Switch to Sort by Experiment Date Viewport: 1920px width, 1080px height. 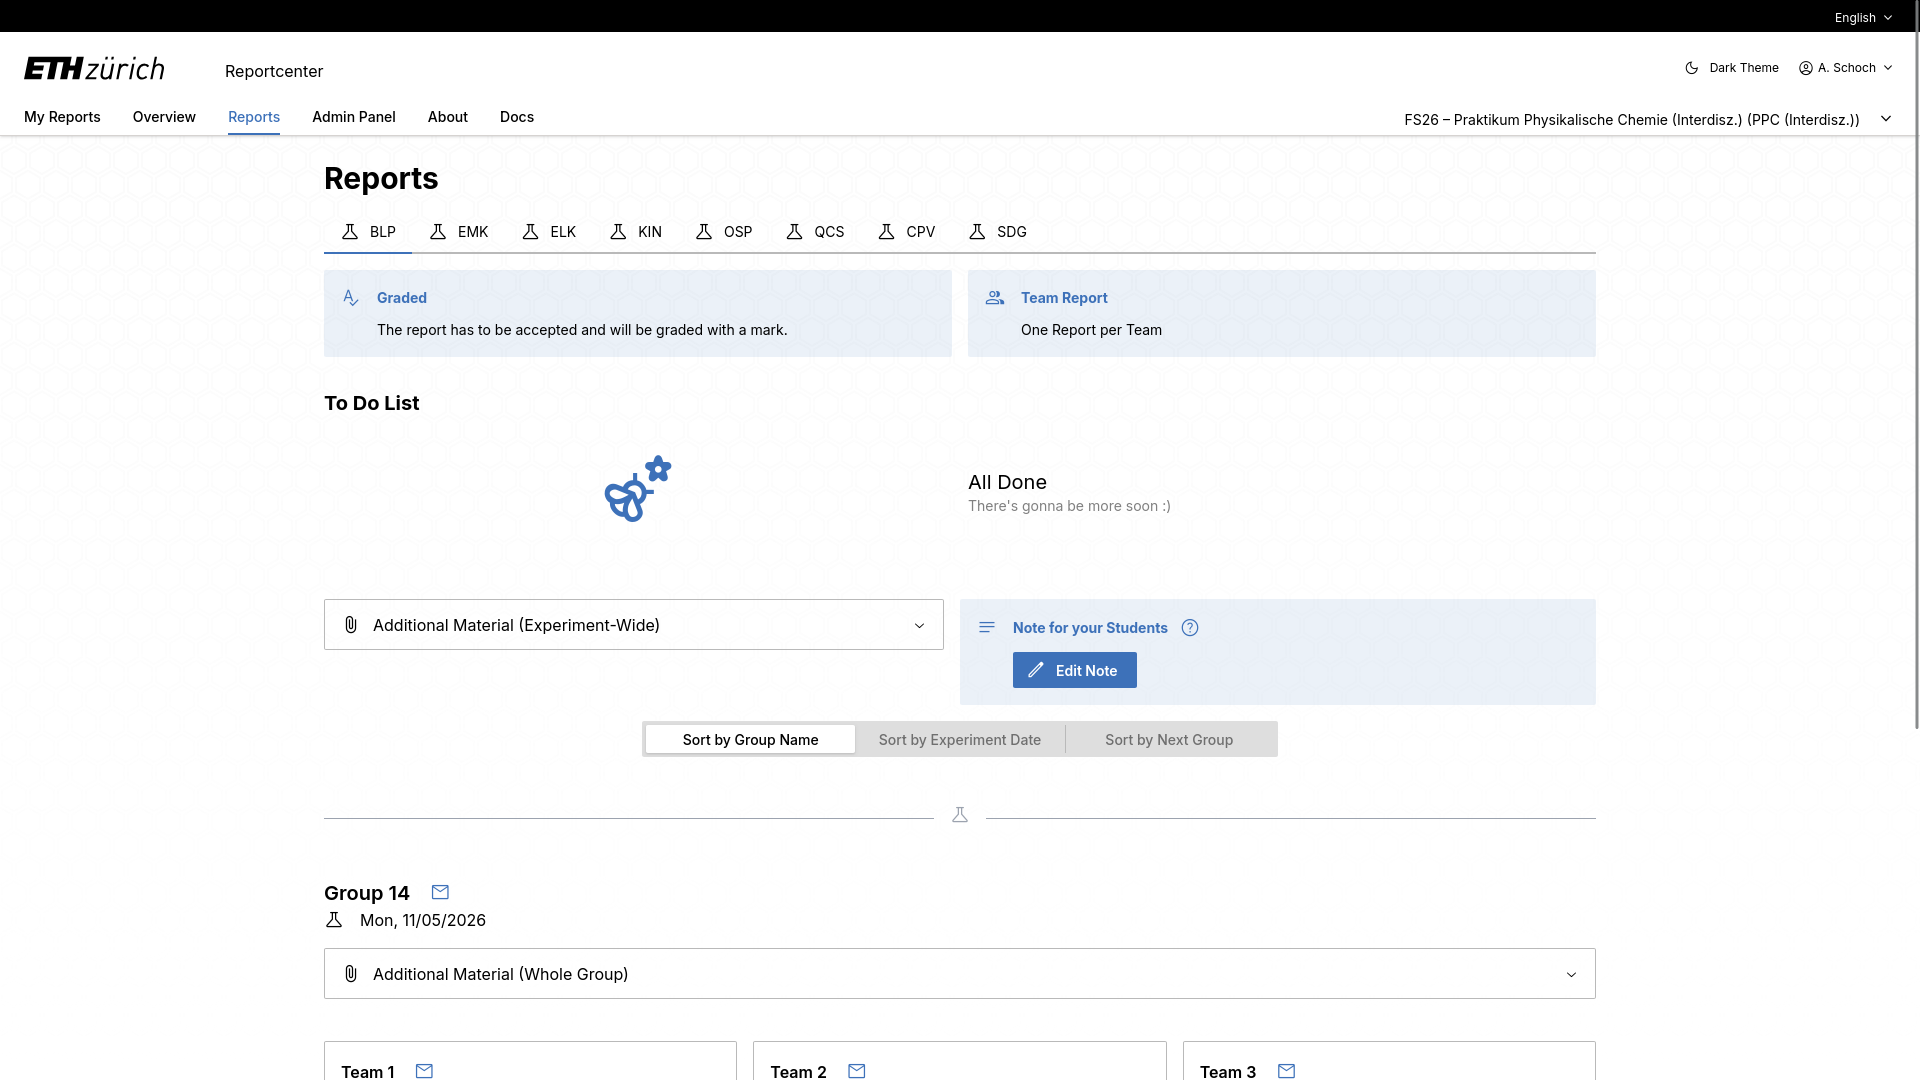(x=960, y=740)
